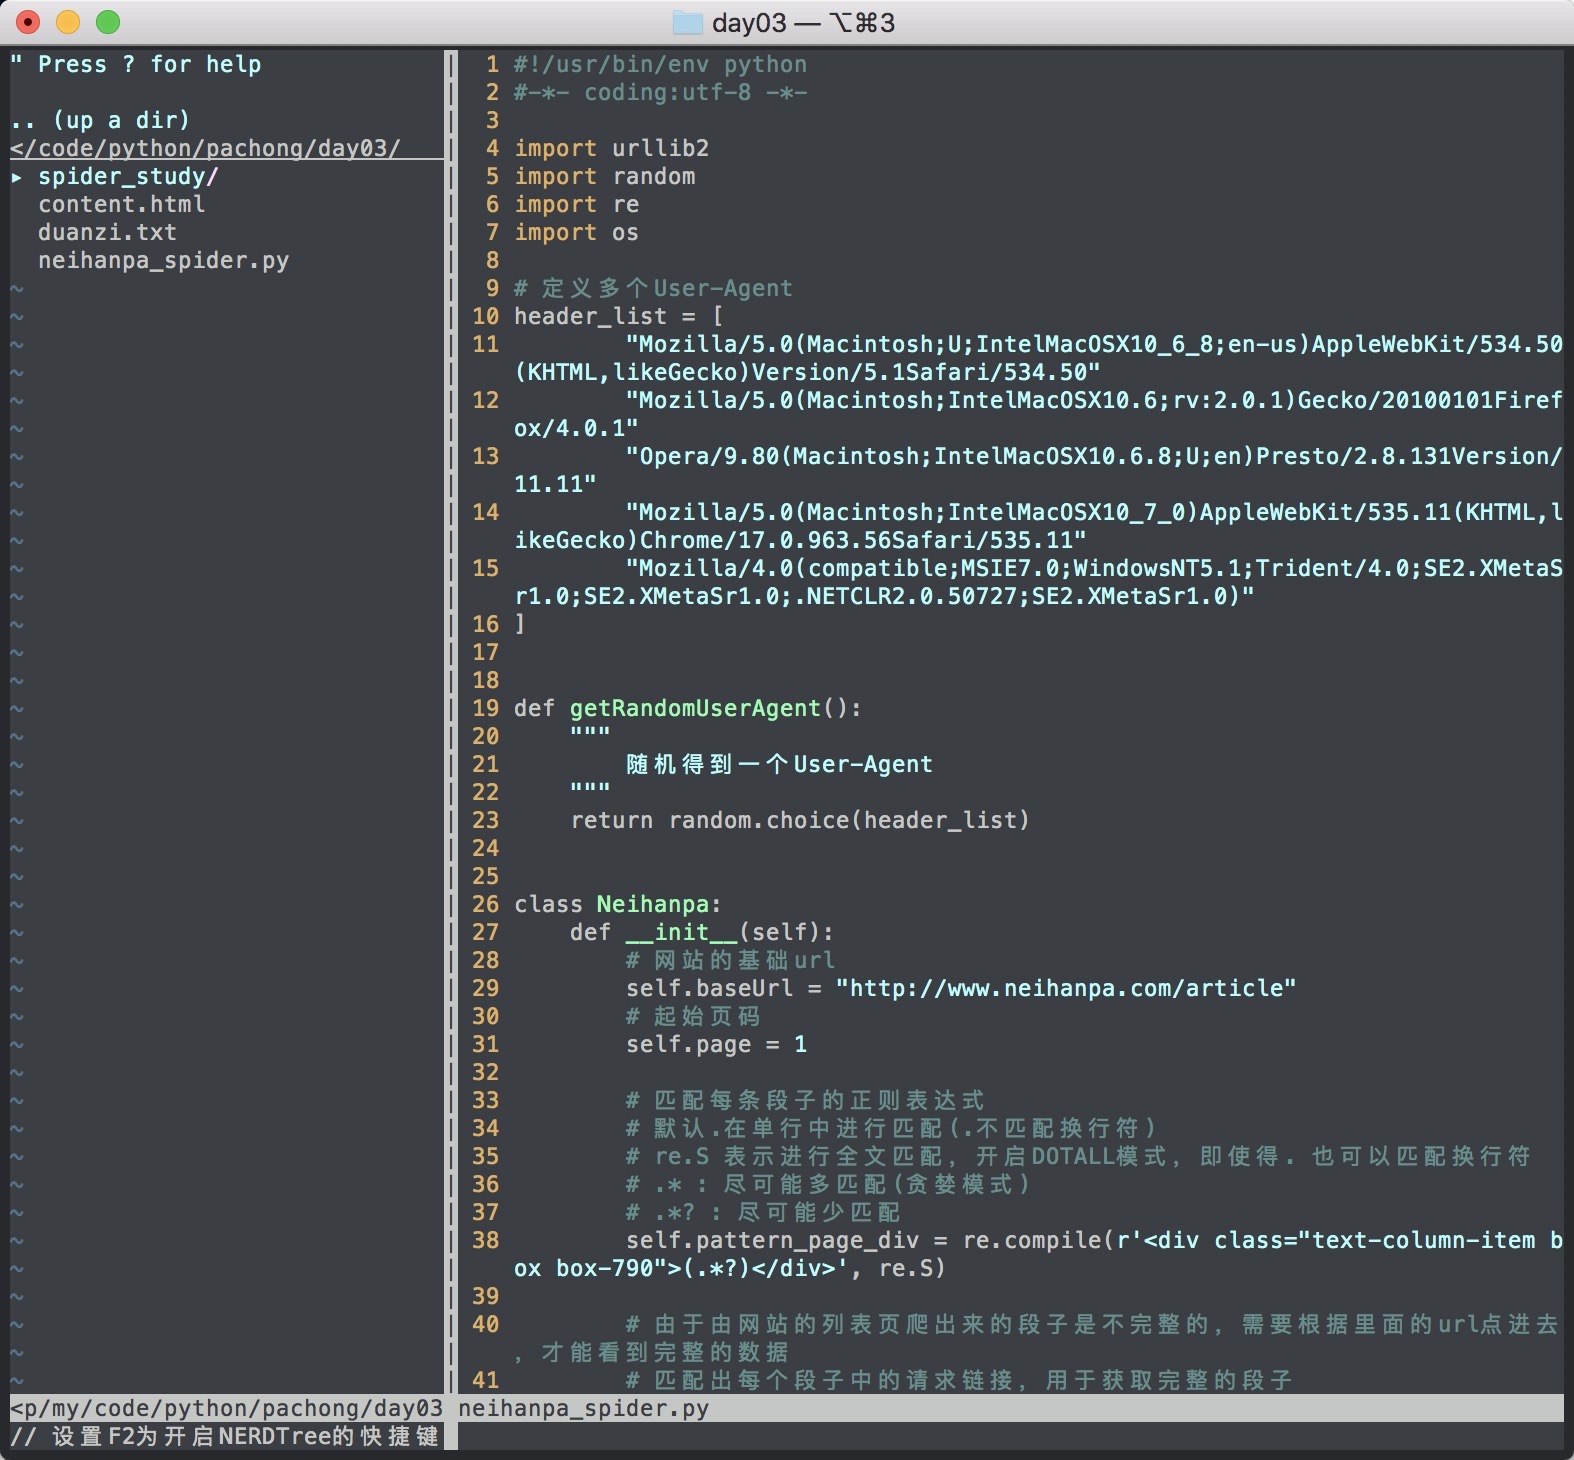Click 'import urllib2' line
Viewport: 1574px width, 1460px height.
click(x=611, y=149)
